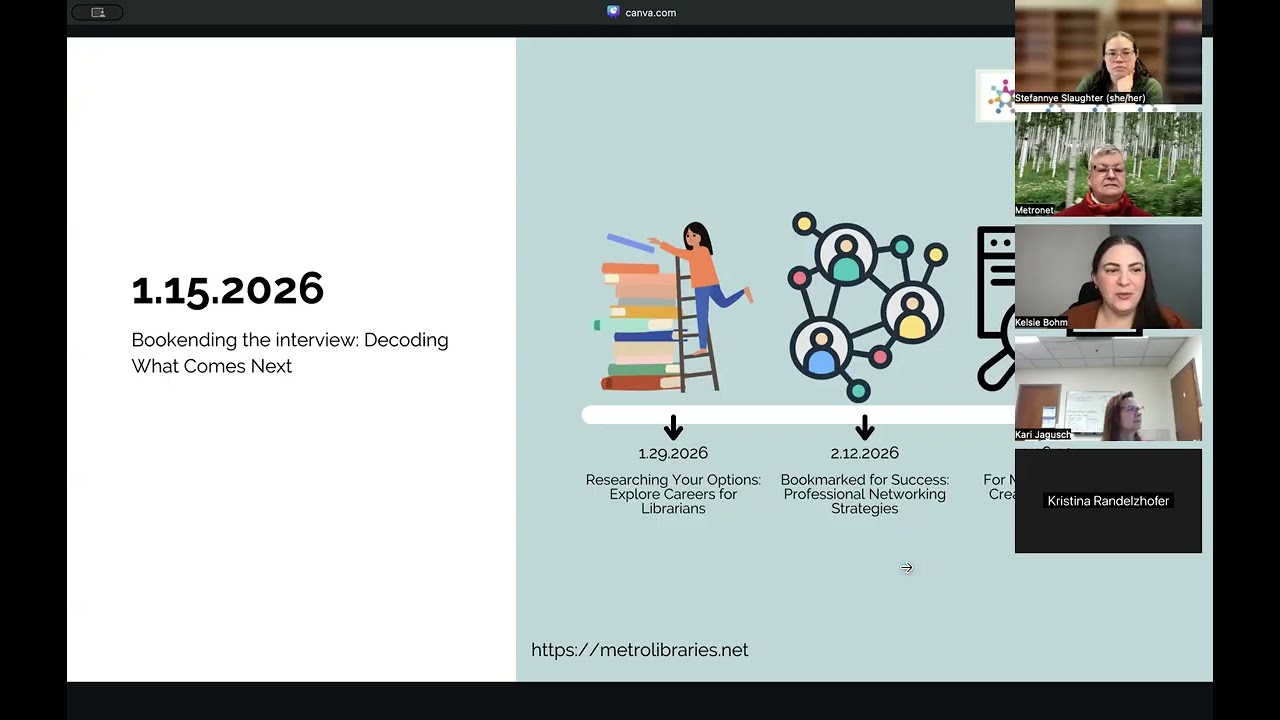Open the metrolibraries.net link
1280x720 pixels.
(639, 650)
